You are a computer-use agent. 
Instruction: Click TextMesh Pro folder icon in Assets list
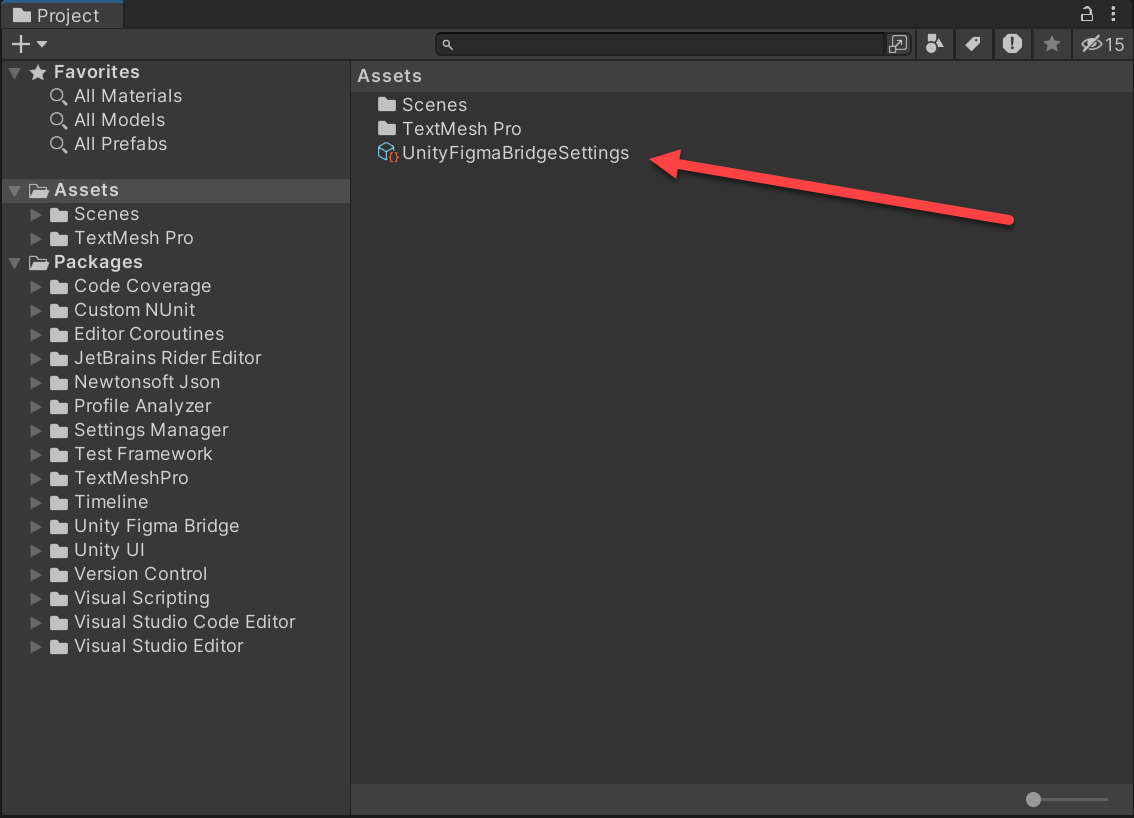click(x=387, y=129)
